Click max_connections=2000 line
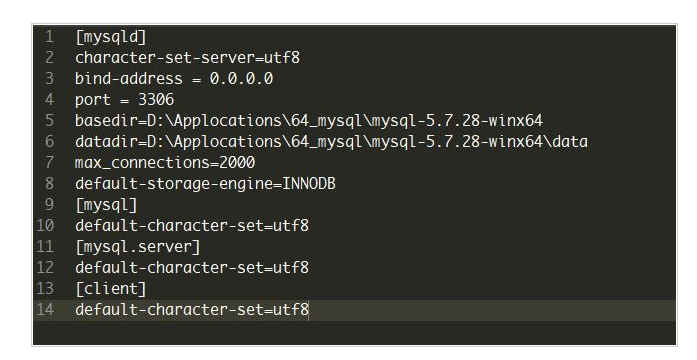This screenshot has width=697, height=360. [x=164, y=163]
